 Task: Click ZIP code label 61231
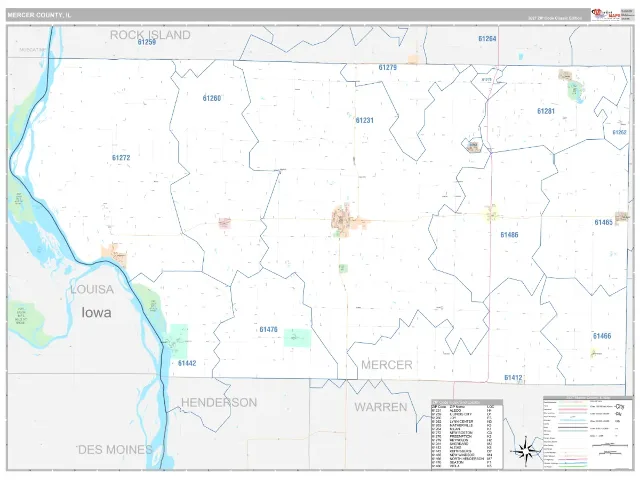364,120
